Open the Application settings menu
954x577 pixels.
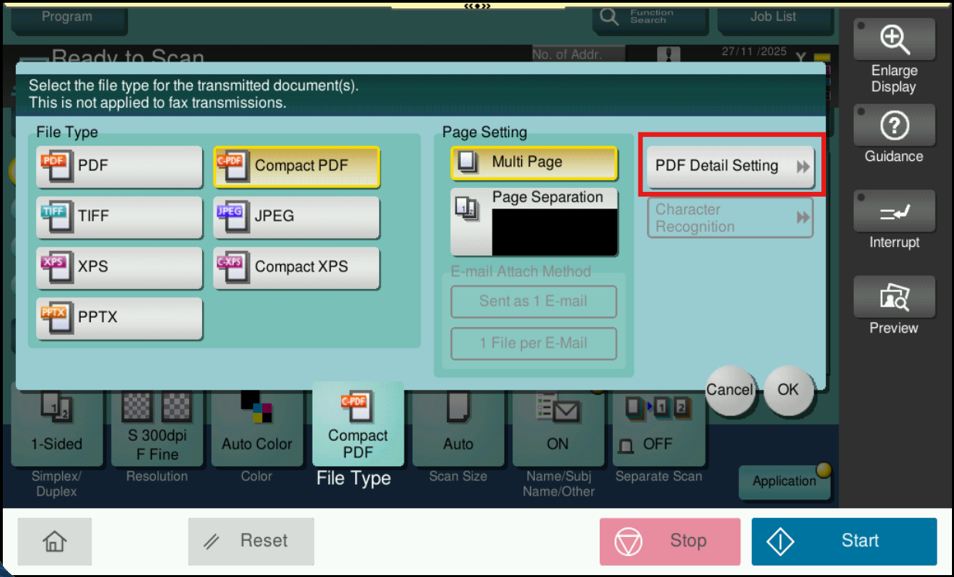787,481
